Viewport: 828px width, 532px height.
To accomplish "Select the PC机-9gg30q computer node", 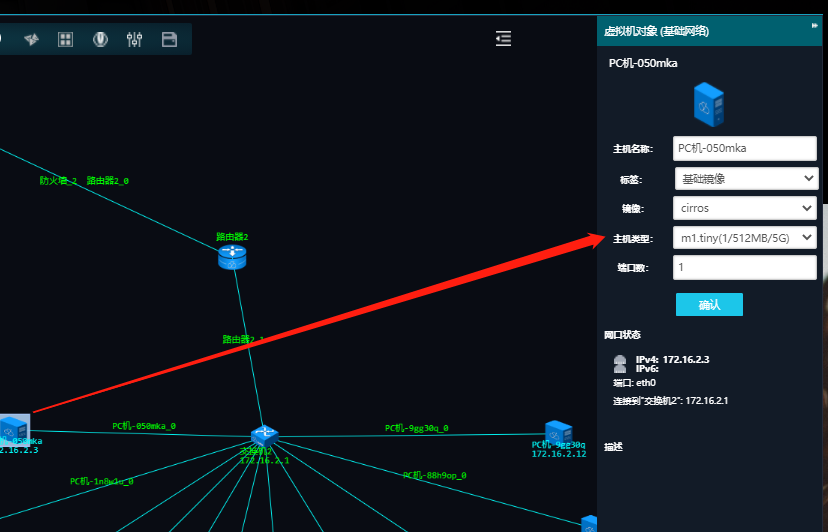I will [558, 431].
